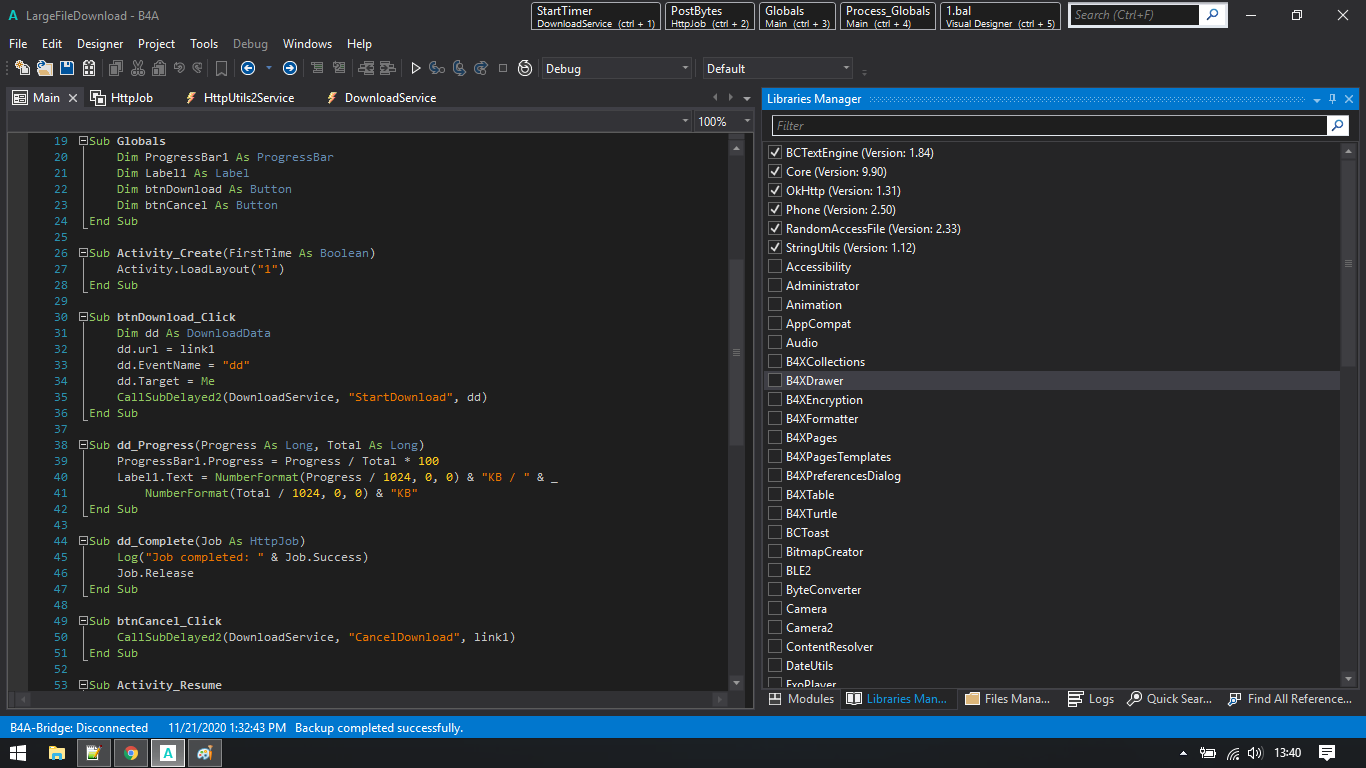Viewport: 1366px width, 768px height.
Task: Jump to PostBytes HttpJob shortcut
Action: pos(710,17)
